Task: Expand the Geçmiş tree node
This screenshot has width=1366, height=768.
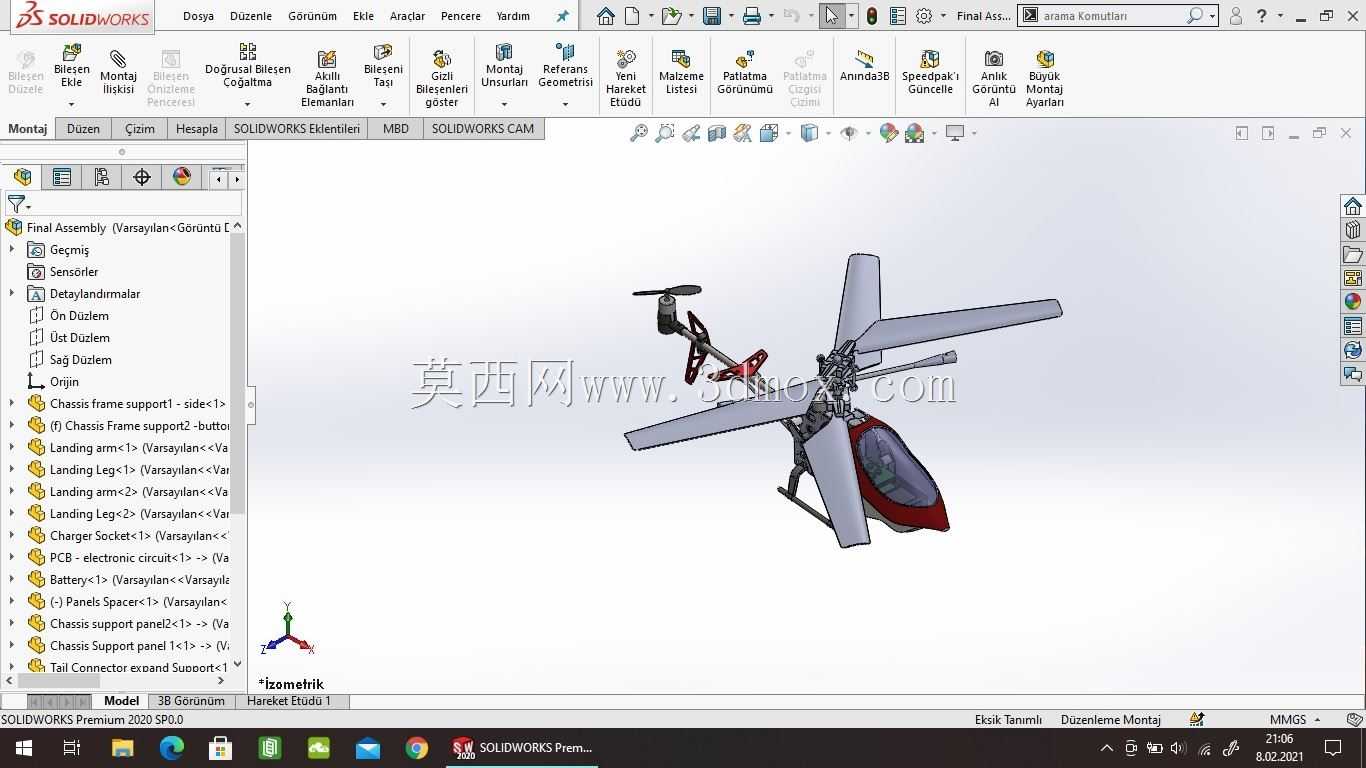Action: tap(12, 249)
